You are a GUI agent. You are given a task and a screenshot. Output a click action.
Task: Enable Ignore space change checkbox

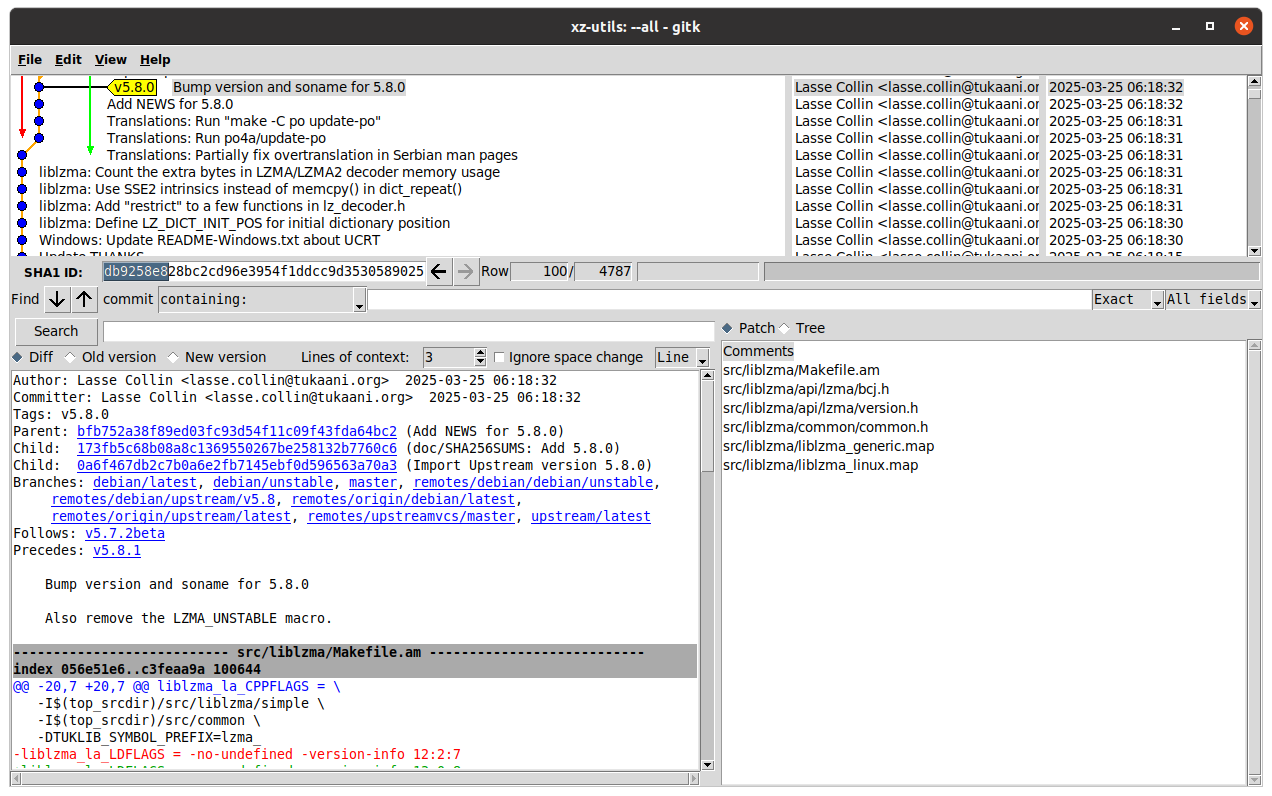point(500,357)
